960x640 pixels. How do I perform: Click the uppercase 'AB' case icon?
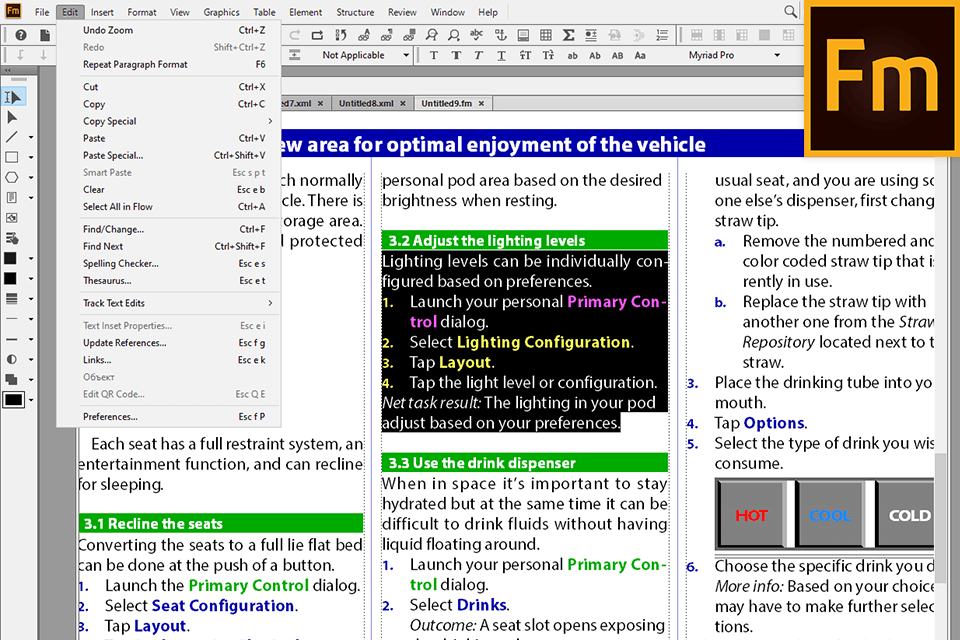point(617,55)
